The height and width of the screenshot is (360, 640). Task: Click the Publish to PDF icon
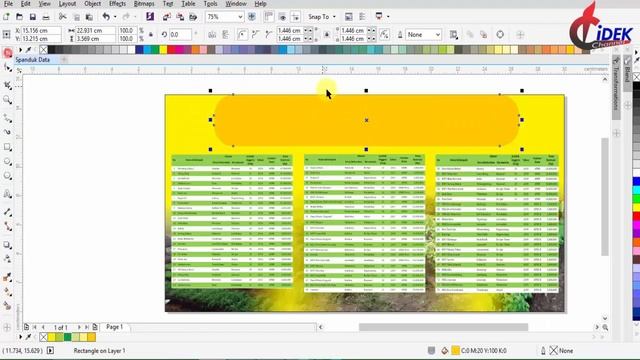tap(193, 17)
